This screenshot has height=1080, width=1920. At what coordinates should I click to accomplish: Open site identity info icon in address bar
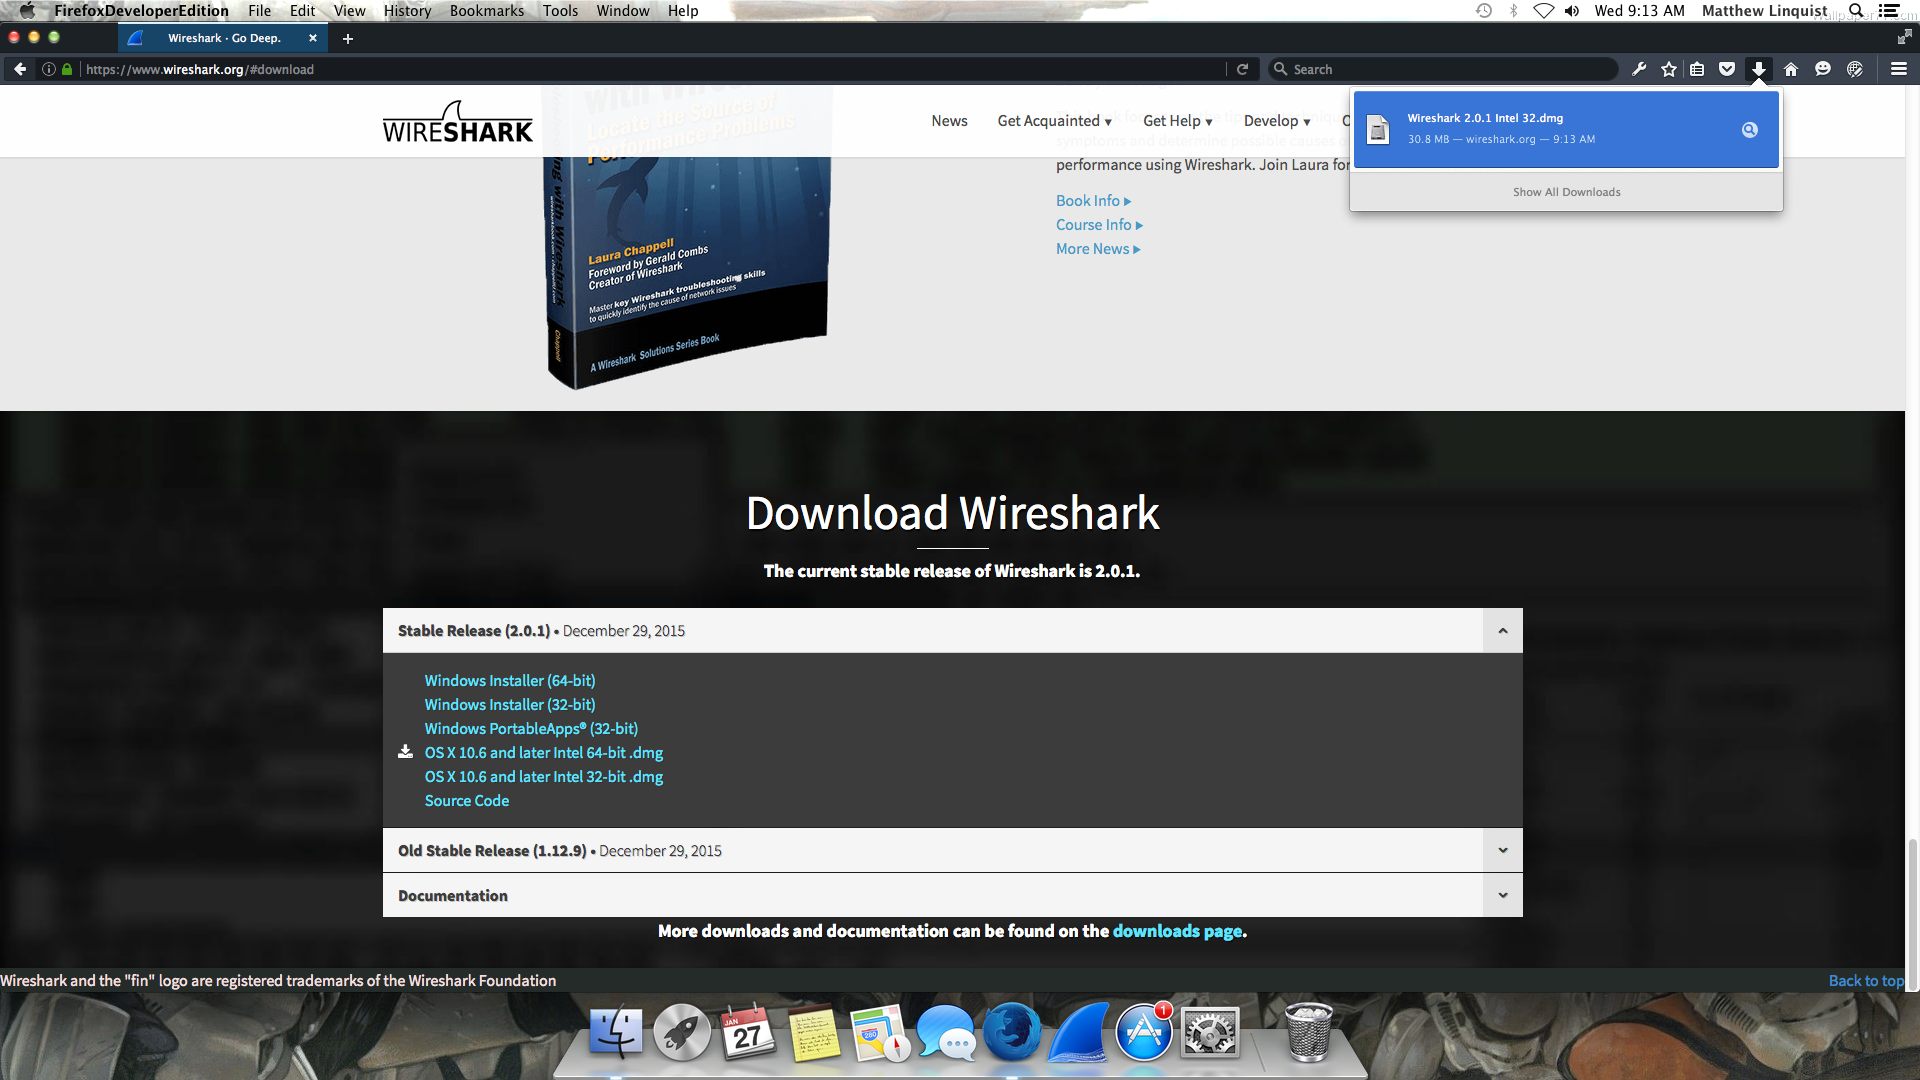pyautogui.click(x=48, y=69)
